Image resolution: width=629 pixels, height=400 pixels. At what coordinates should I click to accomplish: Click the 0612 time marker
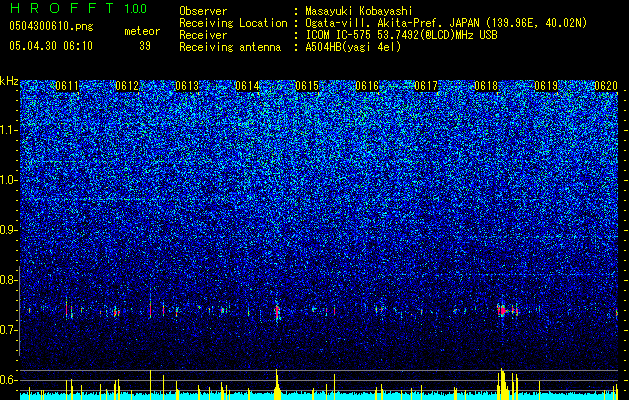[x=127, y=86]
